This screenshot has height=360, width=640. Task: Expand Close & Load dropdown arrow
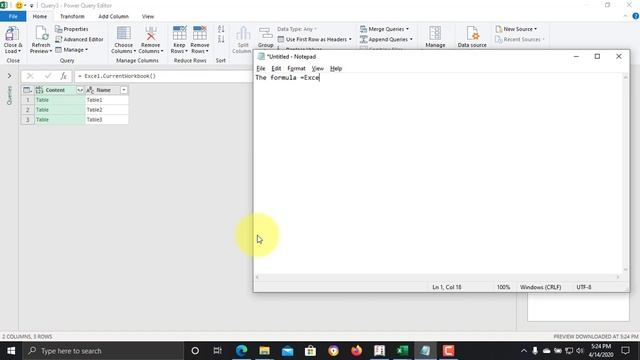tap(19, 51)
